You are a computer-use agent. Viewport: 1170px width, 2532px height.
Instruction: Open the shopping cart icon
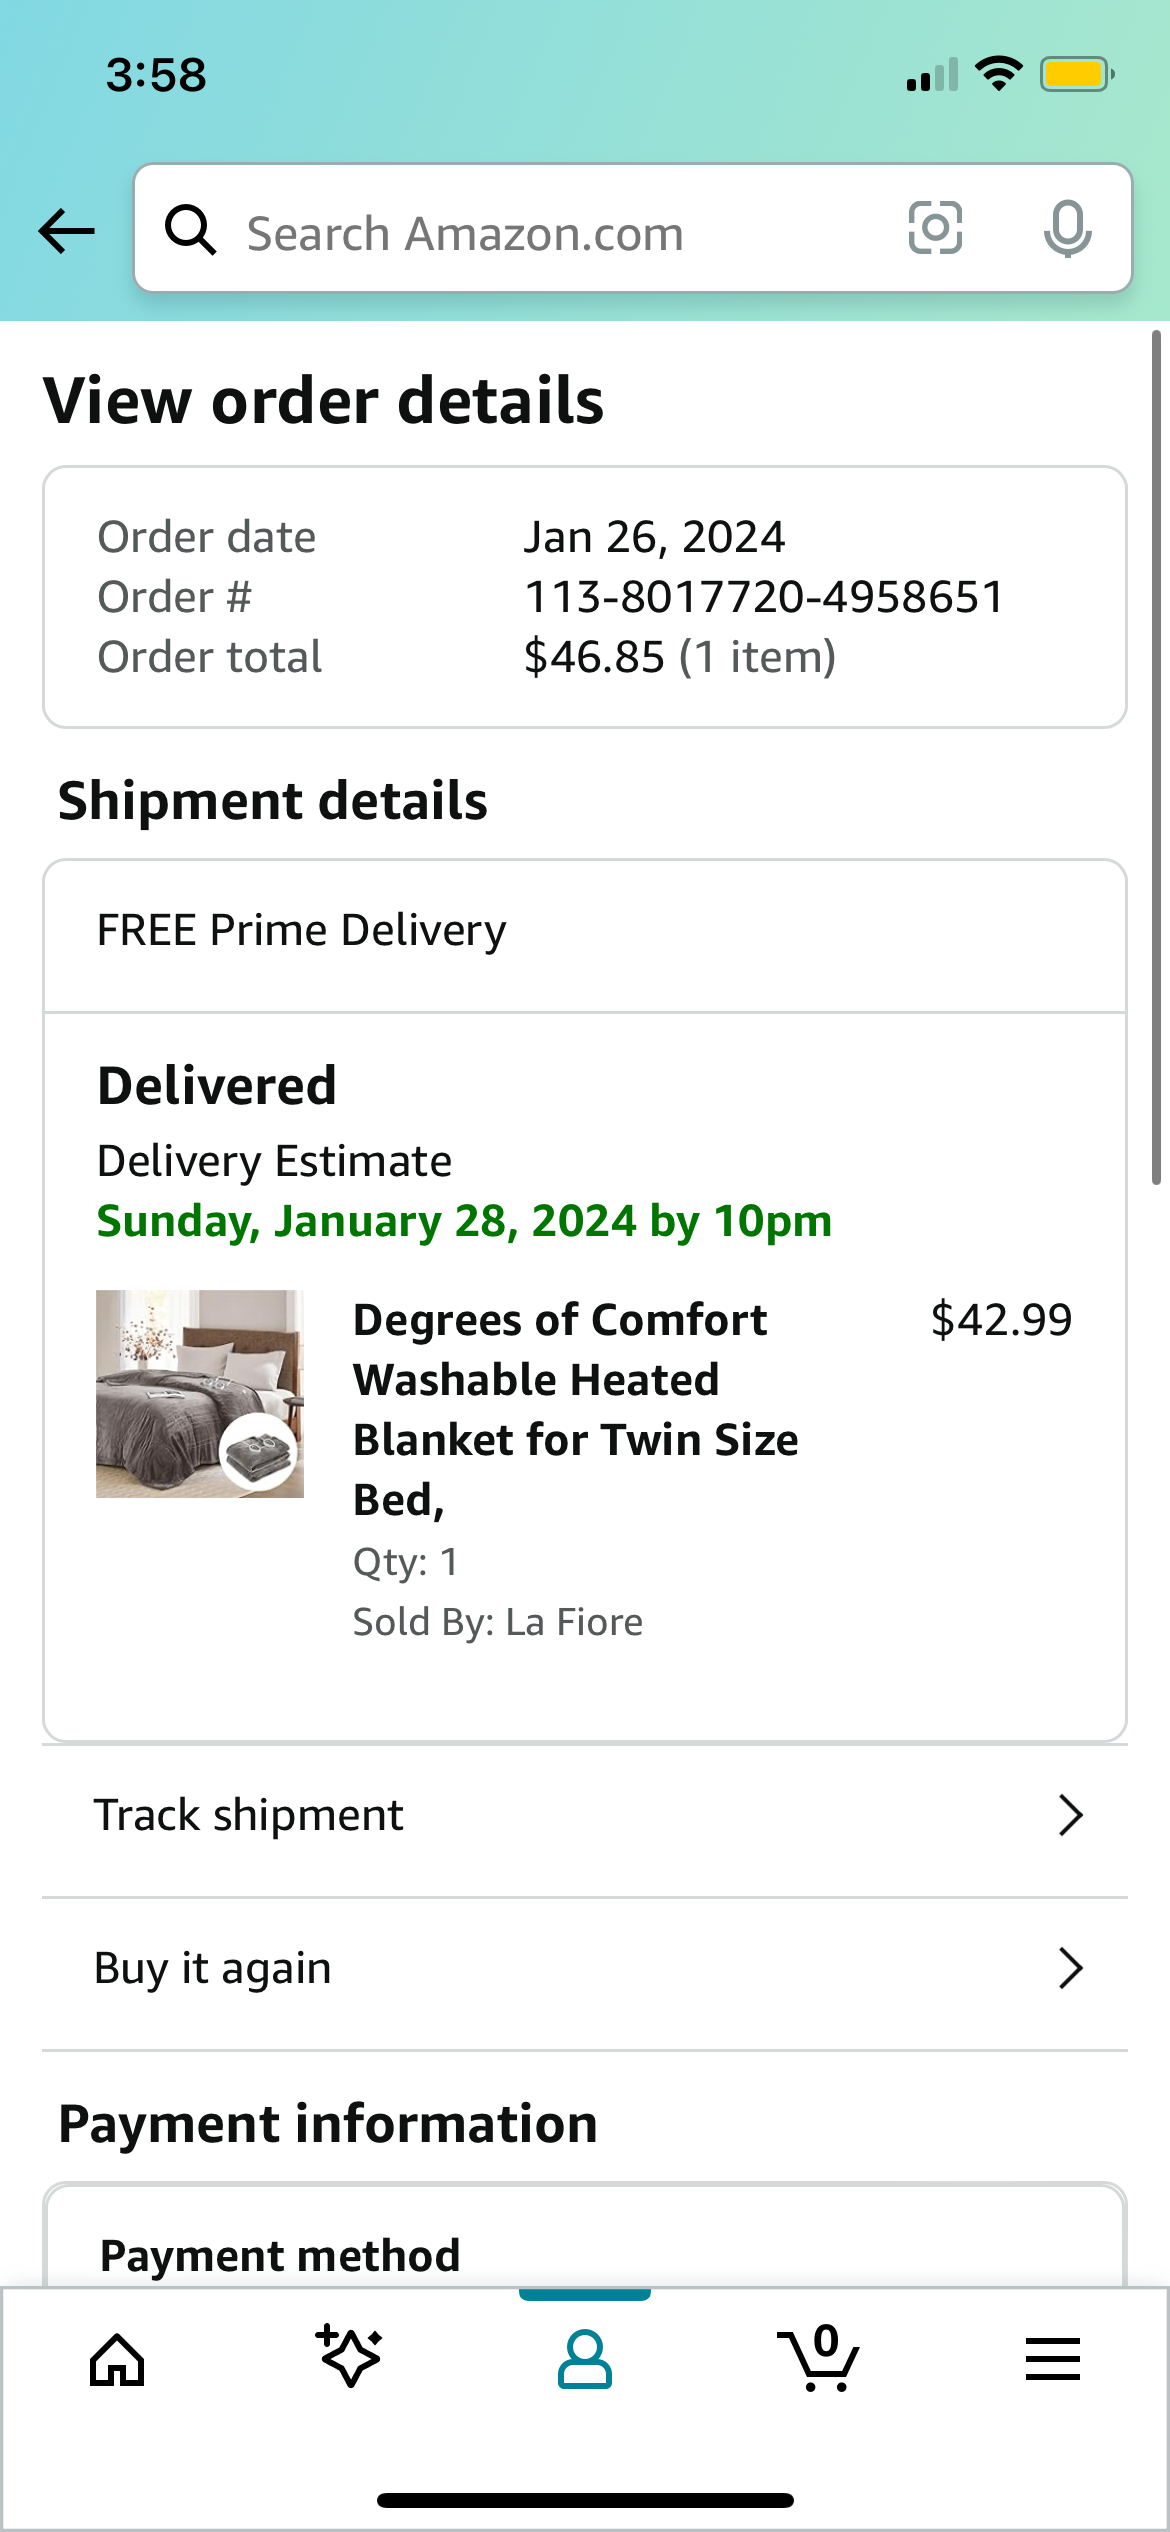point(818,2358)
